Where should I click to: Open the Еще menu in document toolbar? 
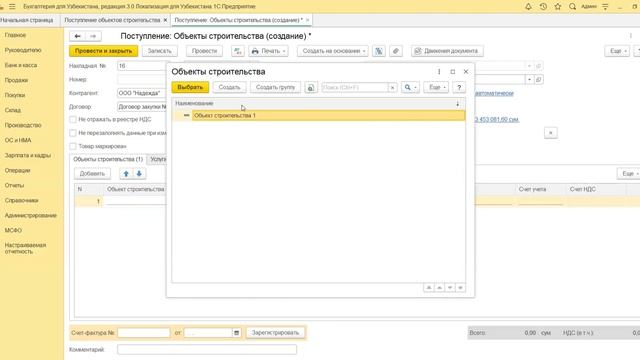coord(617,51)
